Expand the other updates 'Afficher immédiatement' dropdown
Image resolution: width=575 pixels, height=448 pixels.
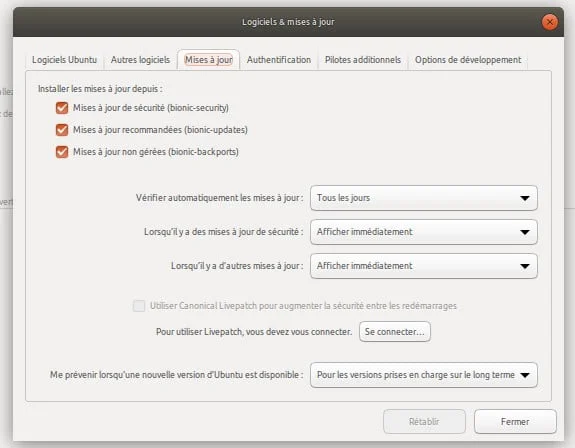point(424,266)
